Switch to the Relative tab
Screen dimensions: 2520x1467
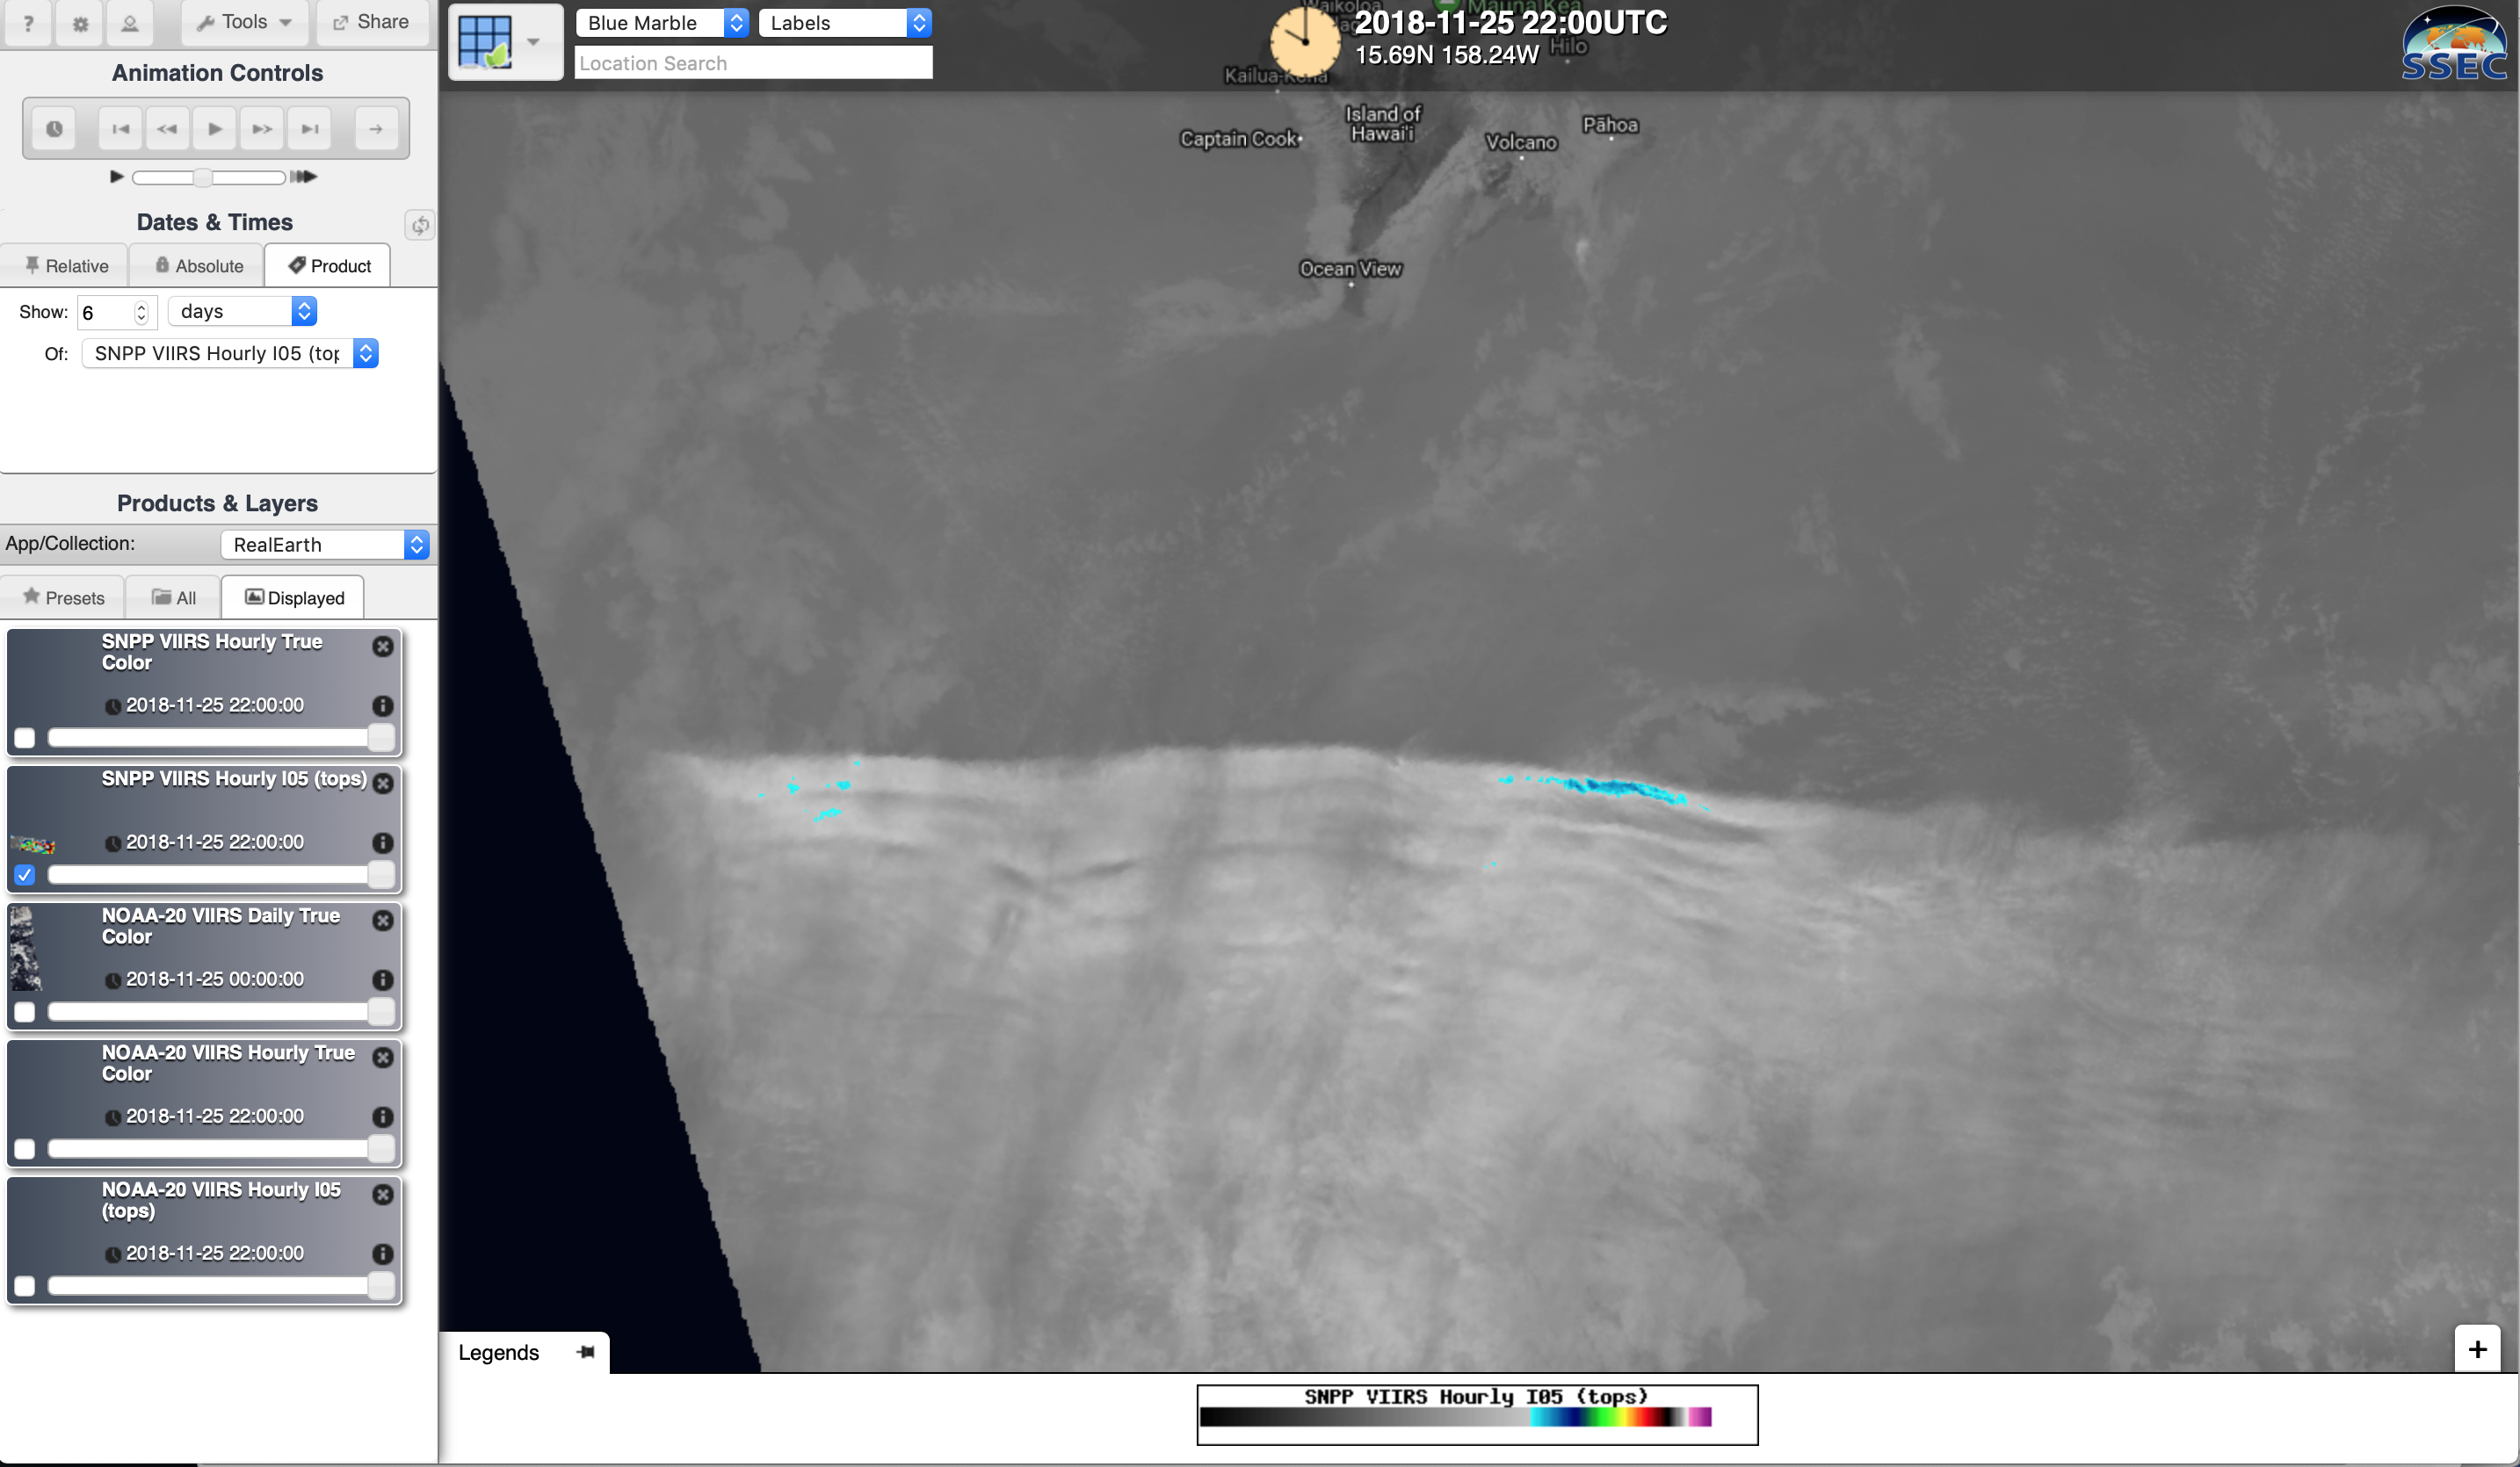[x=66, y=266]
